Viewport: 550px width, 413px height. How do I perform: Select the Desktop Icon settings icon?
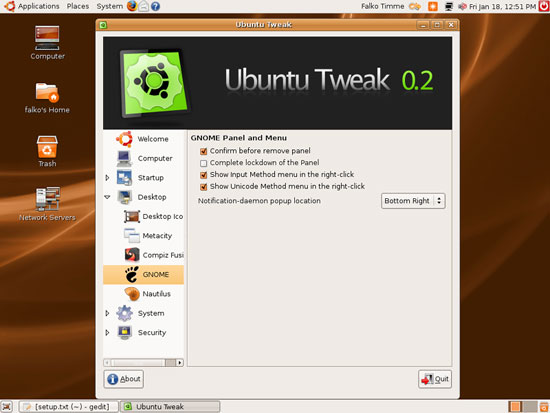132,216
